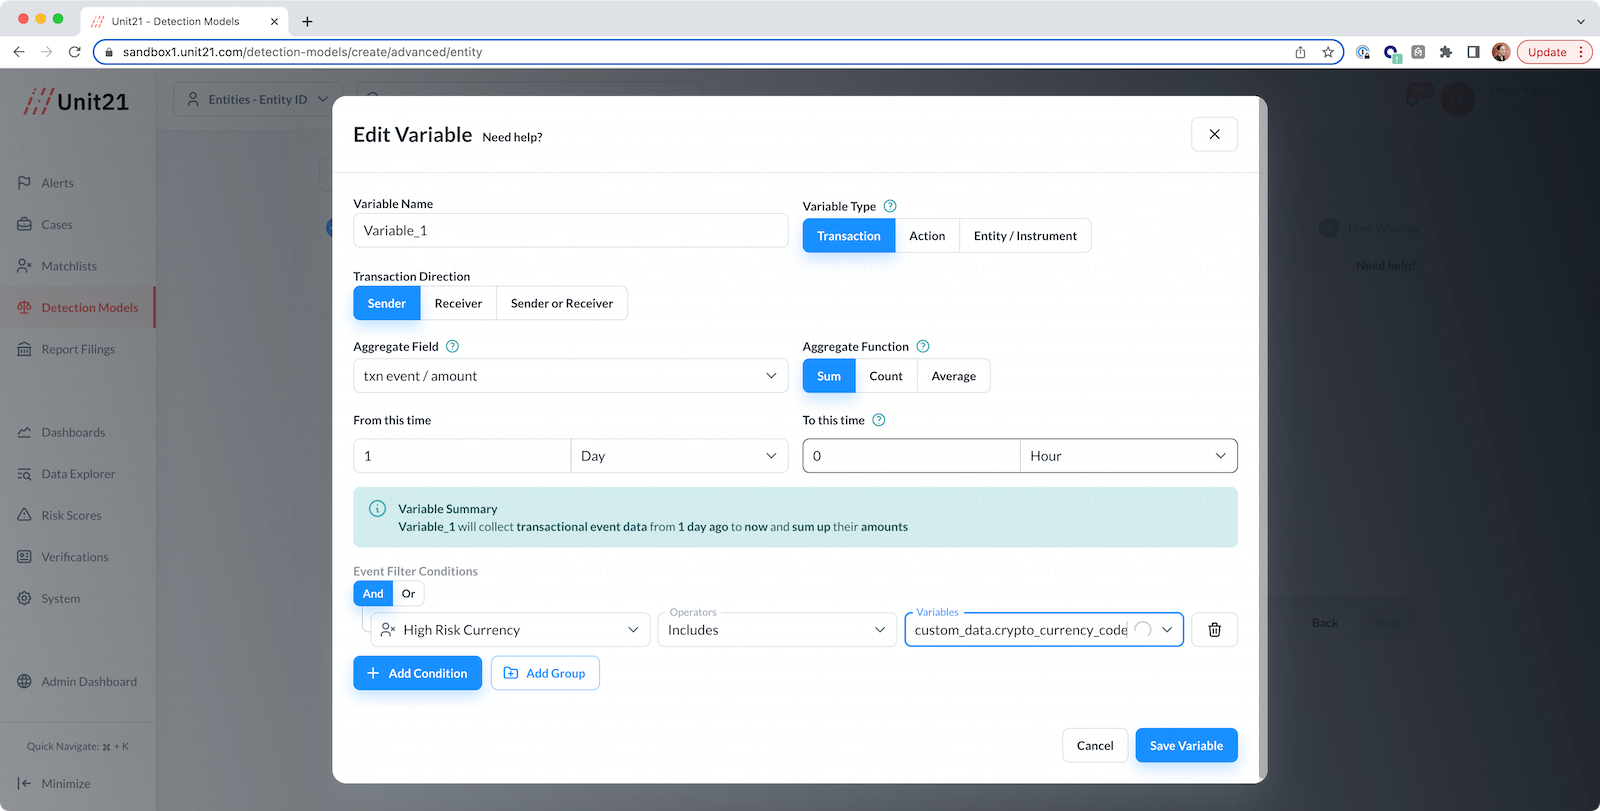Viewport: 1600px width, 811px height.
Task: Click the Cases briefcase icon
Action: [24, 224]
